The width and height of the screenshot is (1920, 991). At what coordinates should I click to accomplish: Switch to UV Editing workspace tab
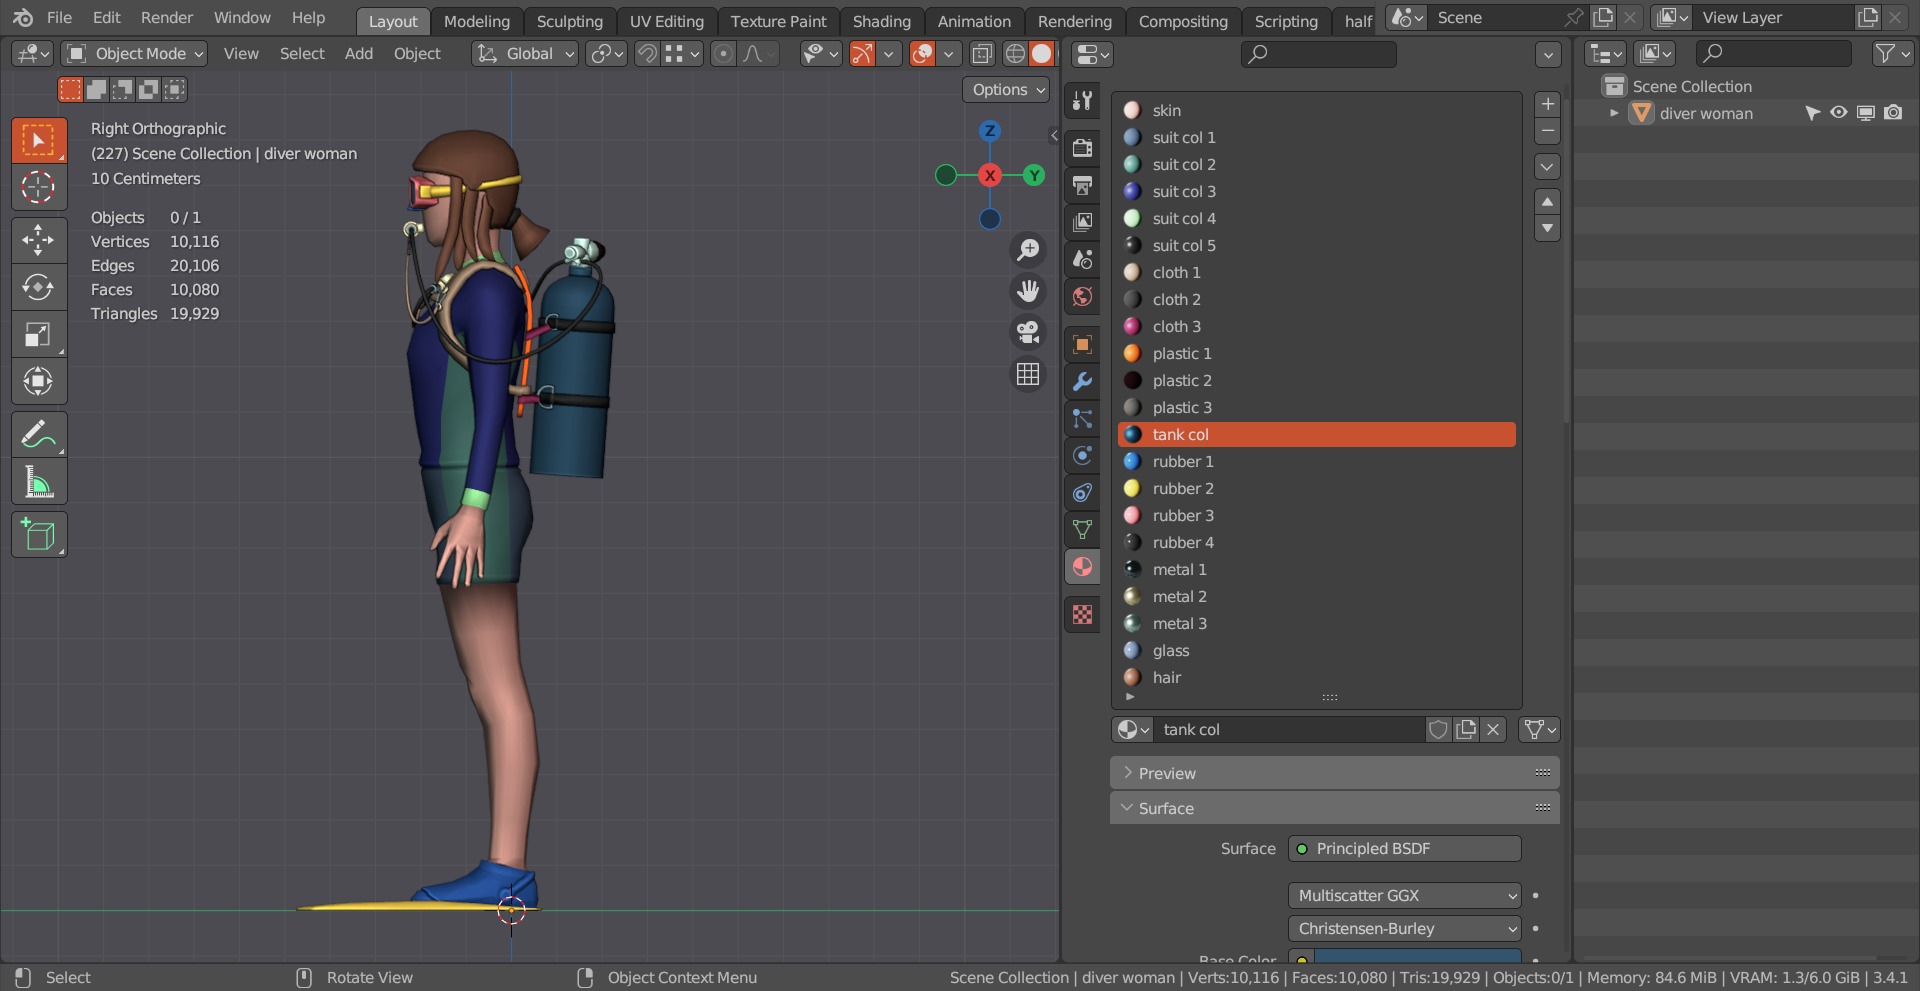[666, 21]
